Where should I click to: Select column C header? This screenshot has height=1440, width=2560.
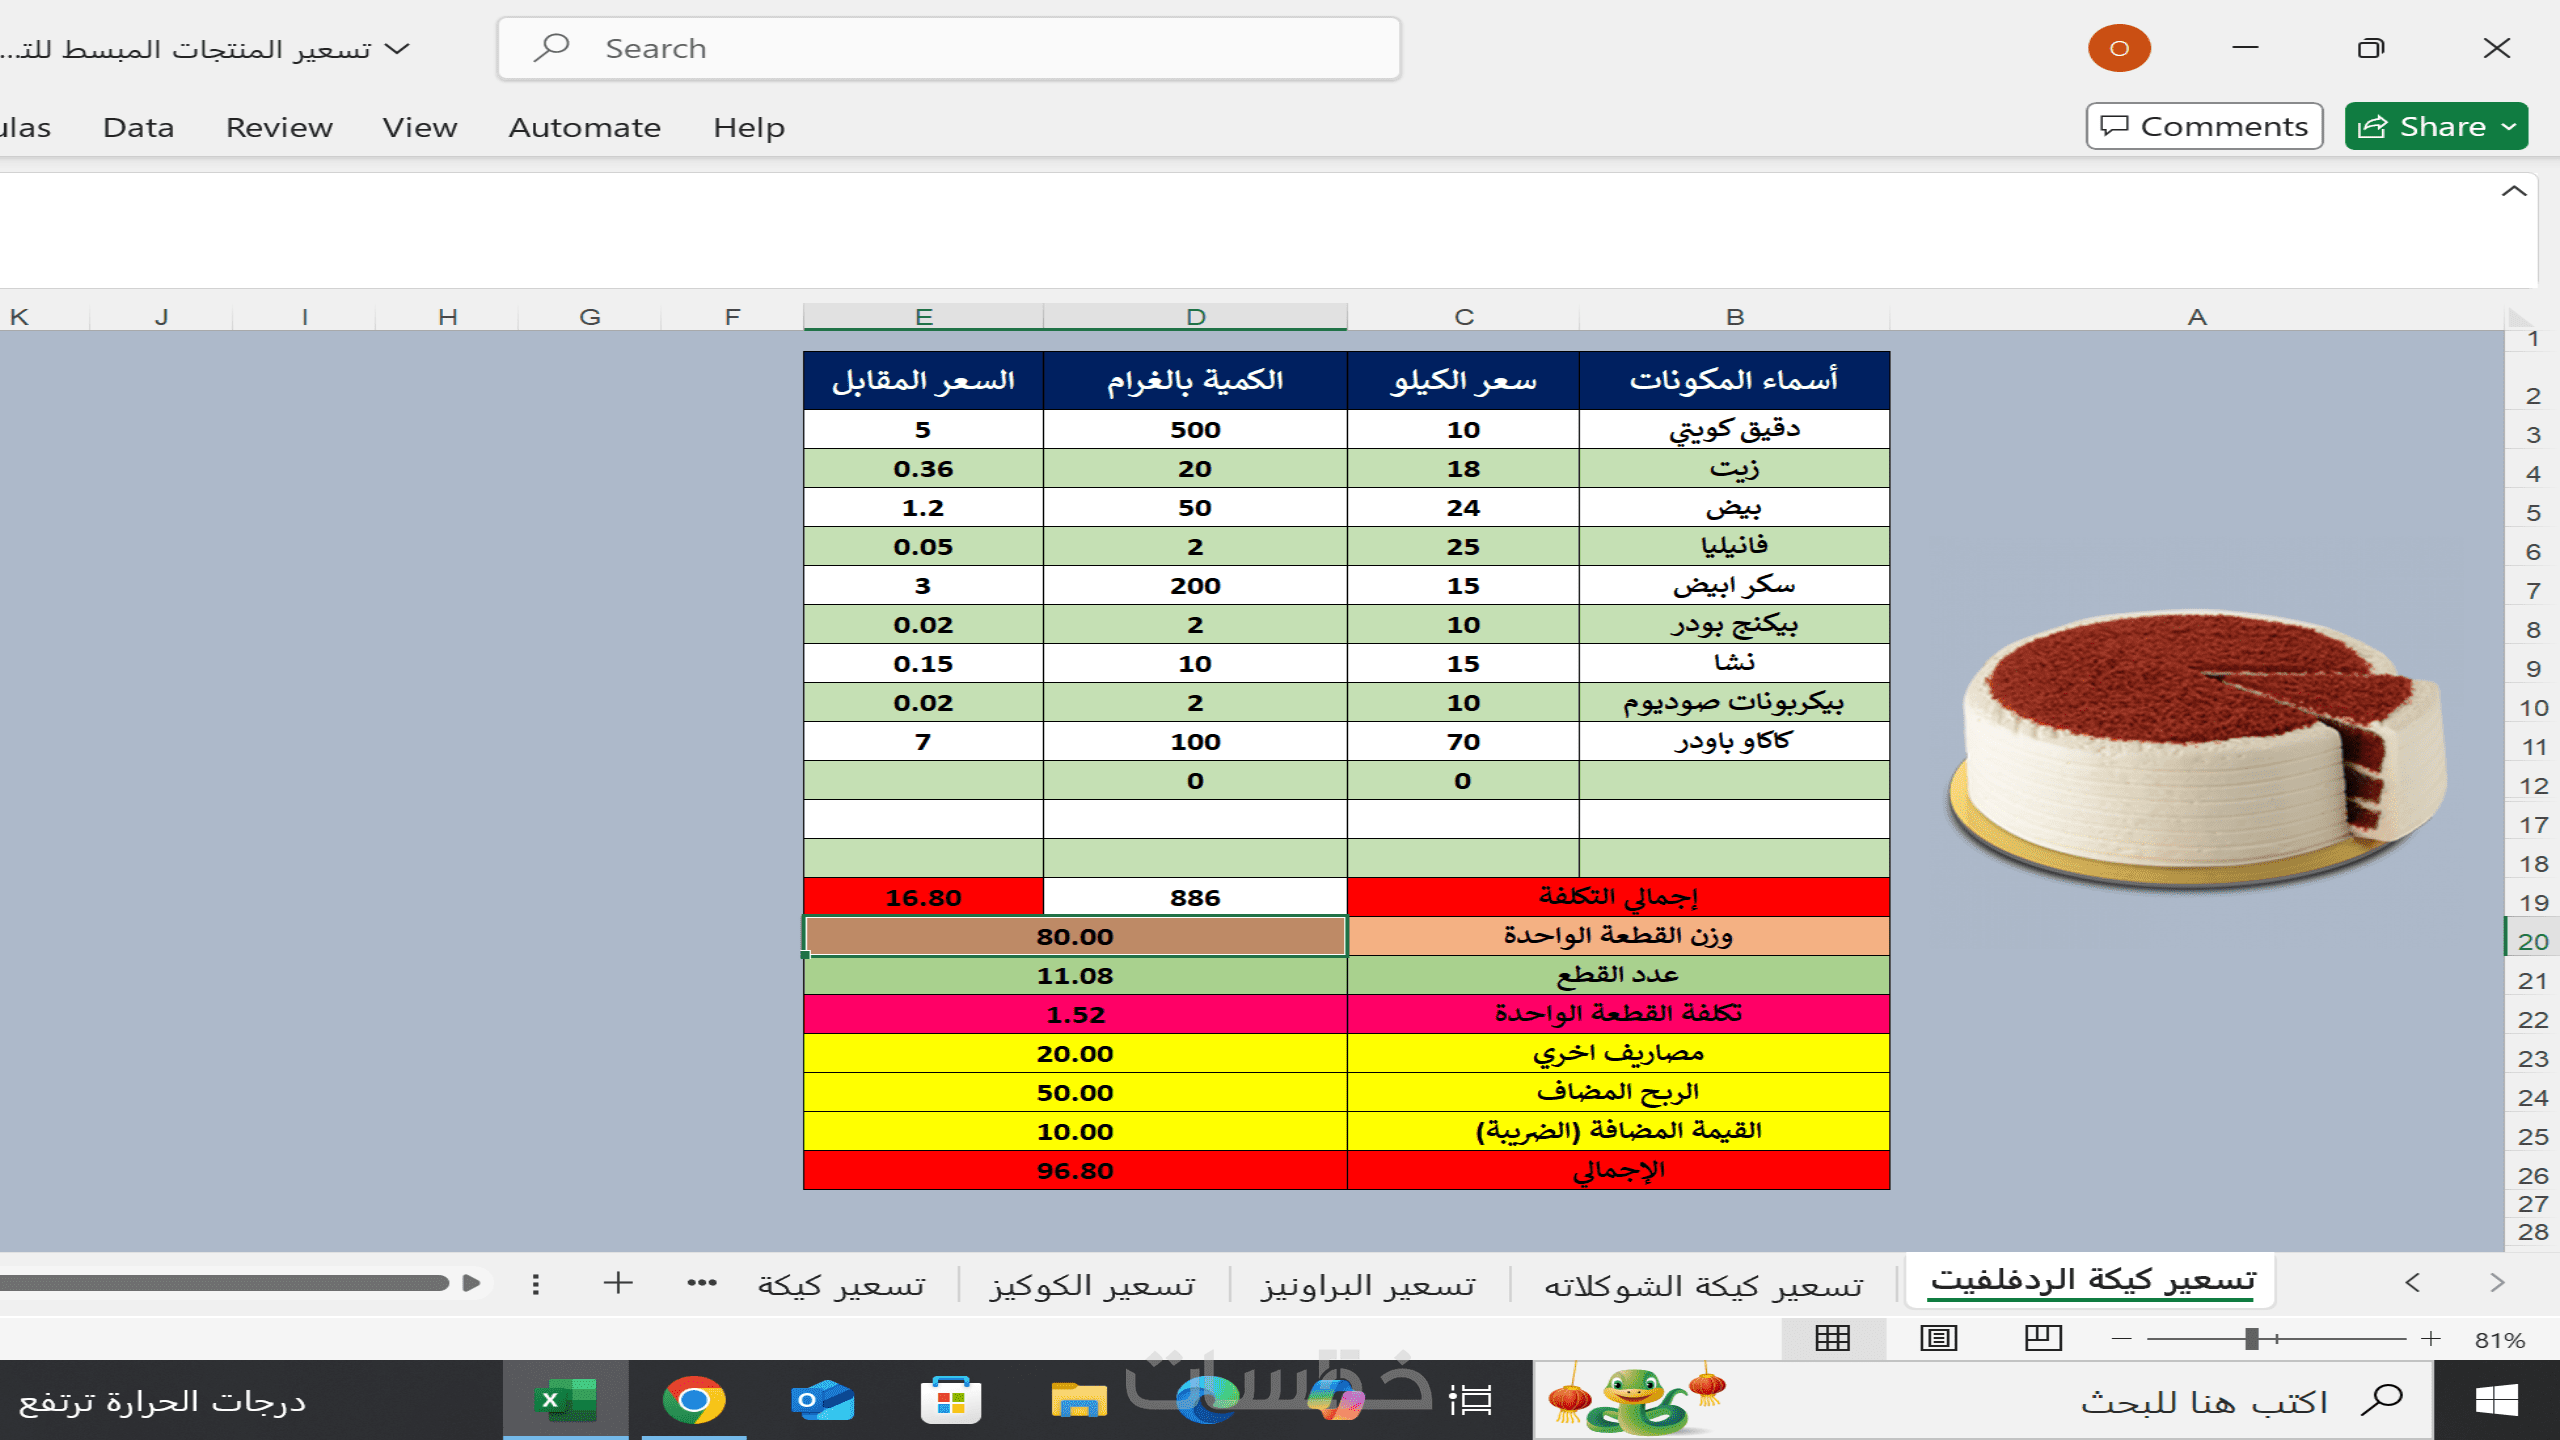pos(1463,317)
